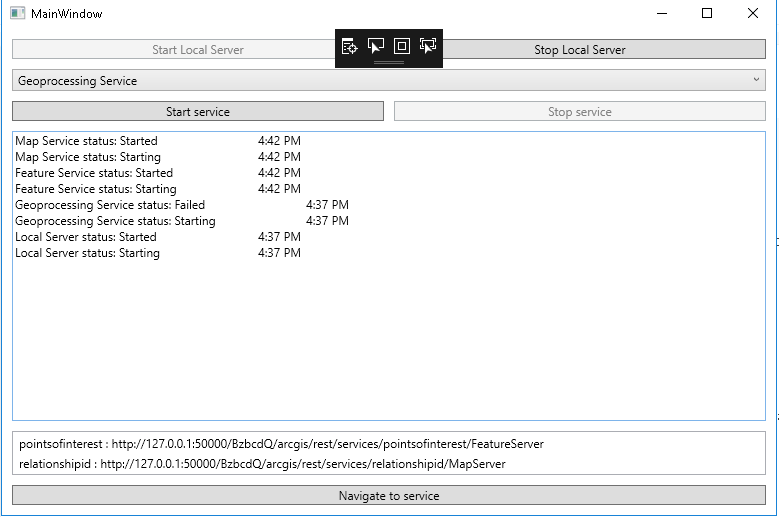Click the 4:37 PM time beside Local Server Starting
779x517 pixels.
279,253
